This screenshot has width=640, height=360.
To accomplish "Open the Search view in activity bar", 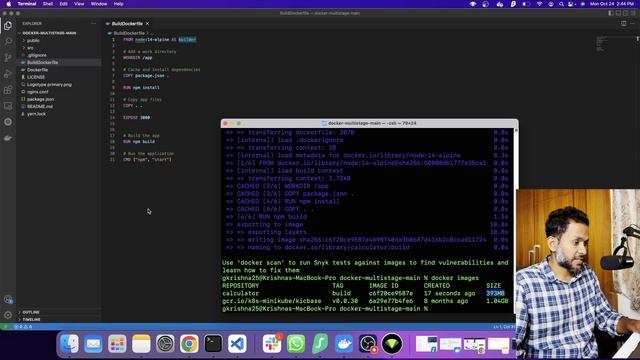I will click(x=8, y=42).
